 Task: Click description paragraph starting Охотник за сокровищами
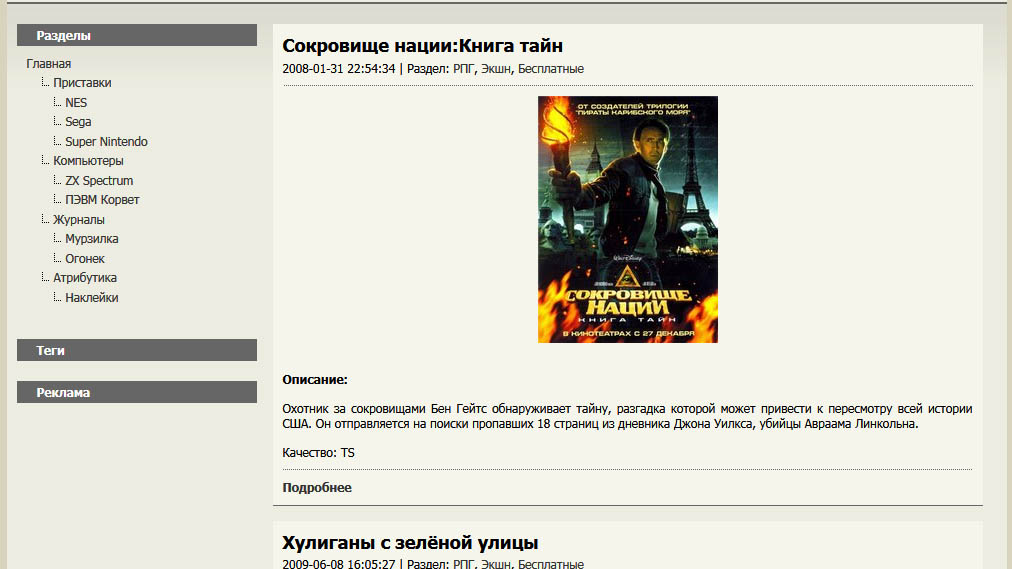pyautogui.click(x=627, y=416)
